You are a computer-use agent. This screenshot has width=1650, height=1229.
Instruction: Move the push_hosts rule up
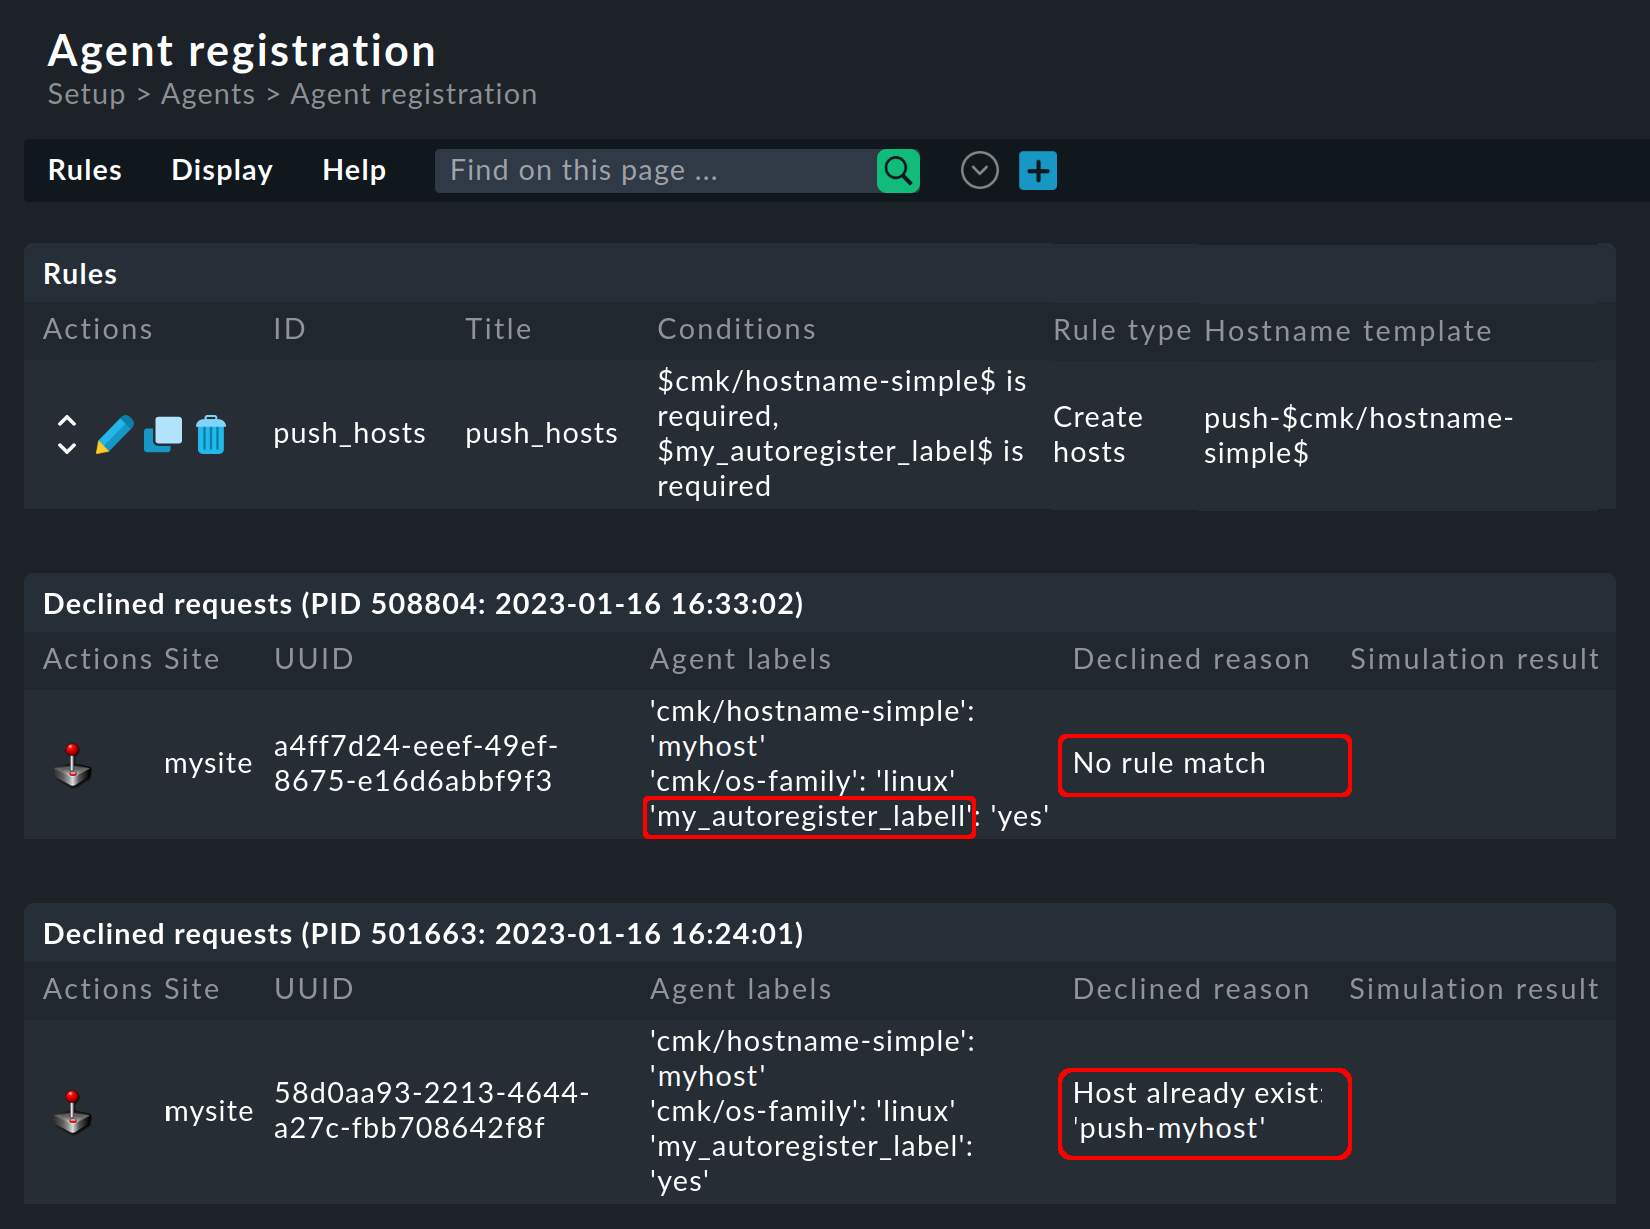(x=66, y=419)
